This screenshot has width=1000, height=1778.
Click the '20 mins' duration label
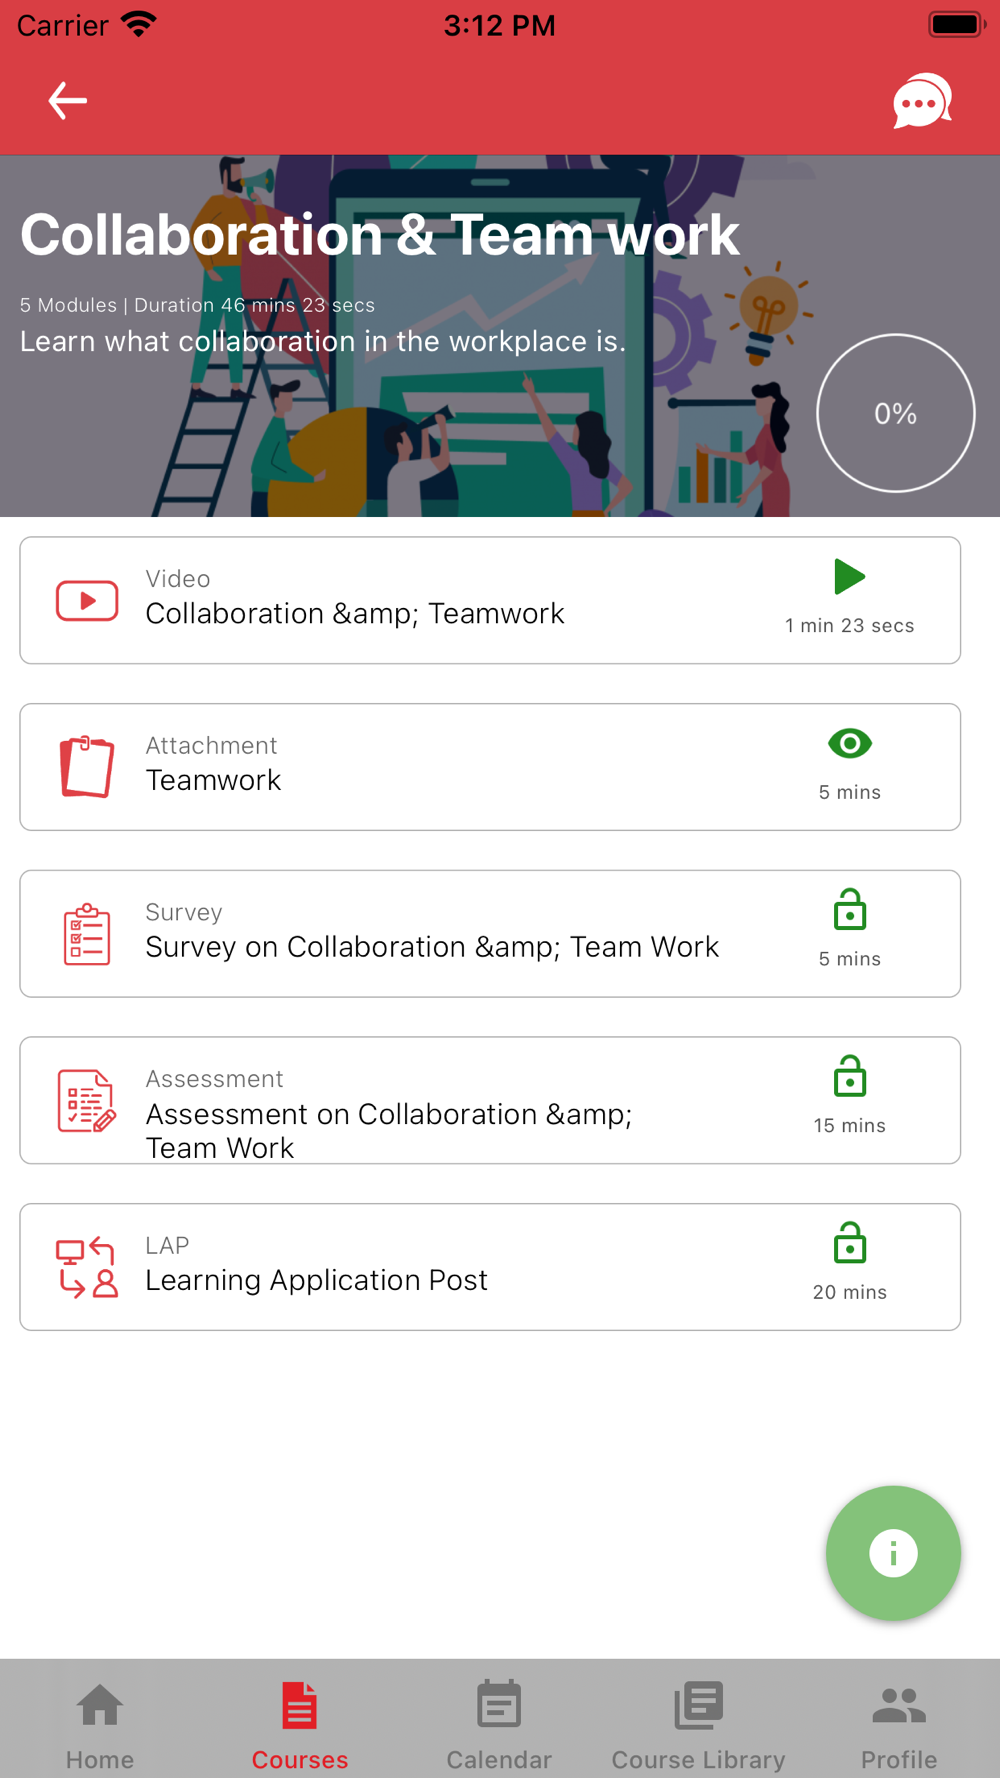tap(849, 1293)
